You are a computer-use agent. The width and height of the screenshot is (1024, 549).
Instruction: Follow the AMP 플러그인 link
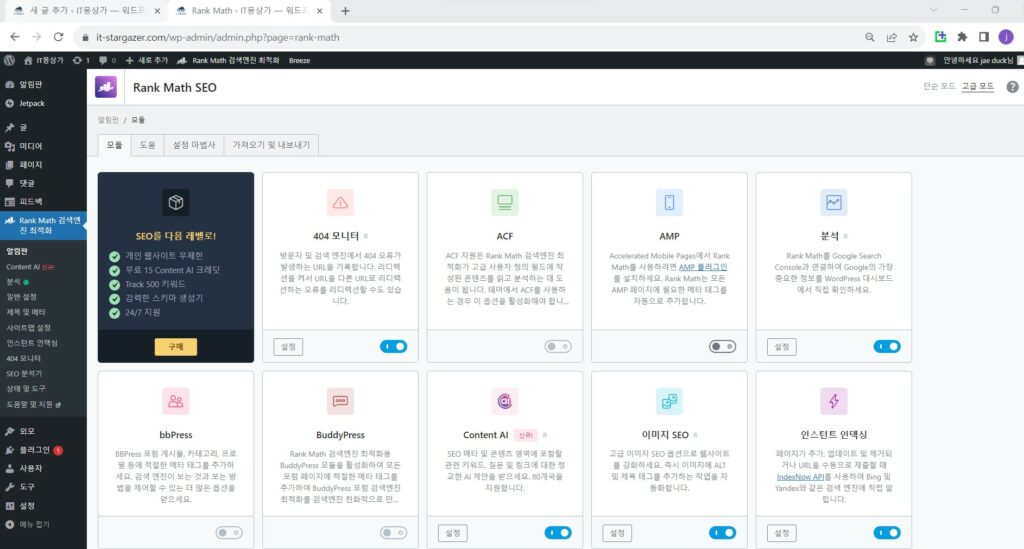click(x=703, y=267)
